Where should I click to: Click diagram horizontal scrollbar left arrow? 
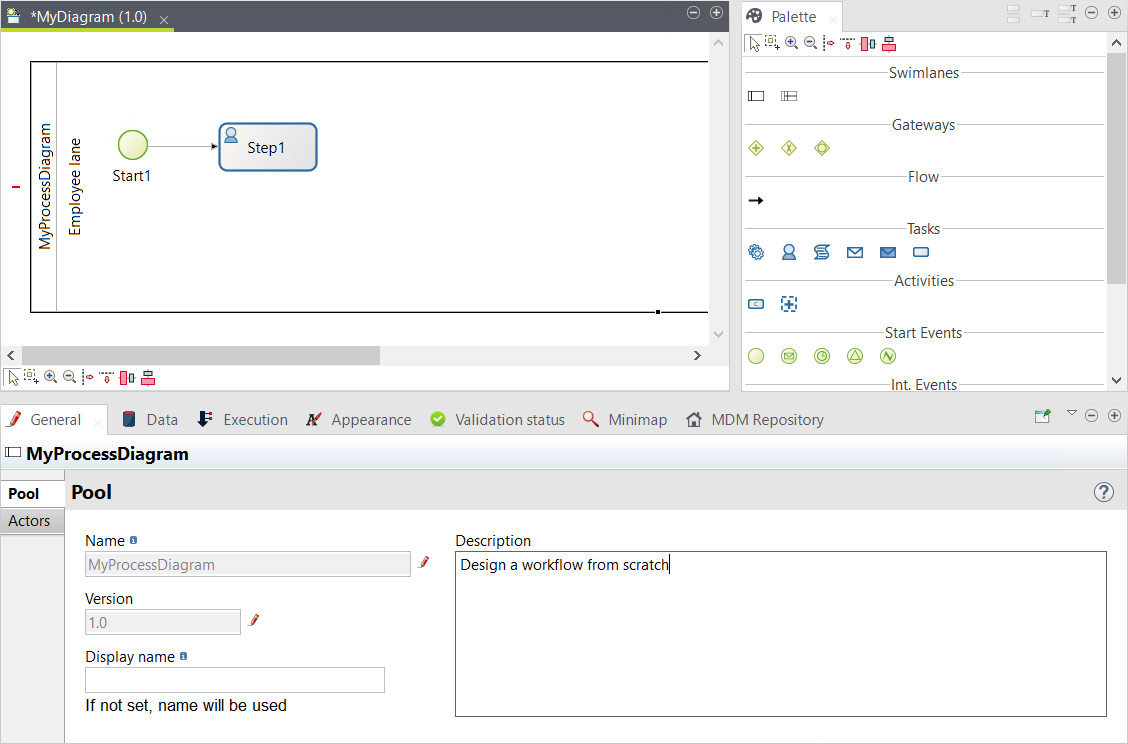[11, 355]
